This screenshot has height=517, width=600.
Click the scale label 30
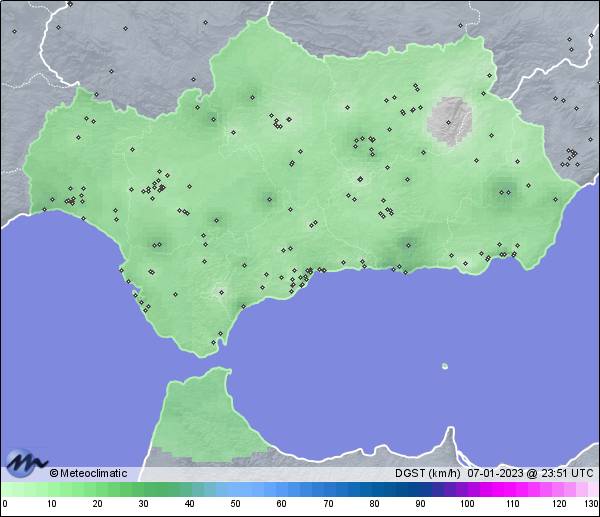143,504
